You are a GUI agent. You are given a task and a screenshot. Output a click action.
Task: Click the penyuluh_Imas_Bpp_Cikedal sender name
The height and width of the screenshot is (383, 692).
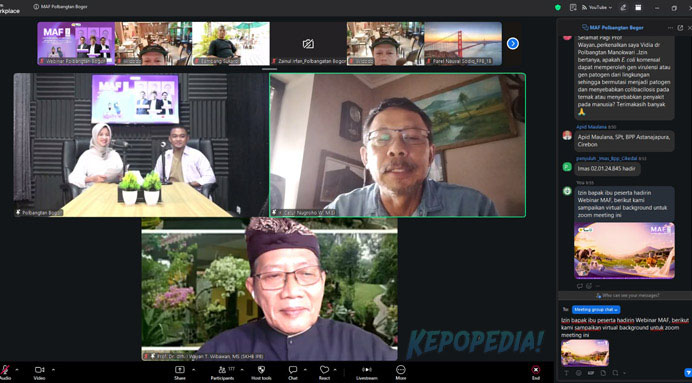(x=606, y=158)
